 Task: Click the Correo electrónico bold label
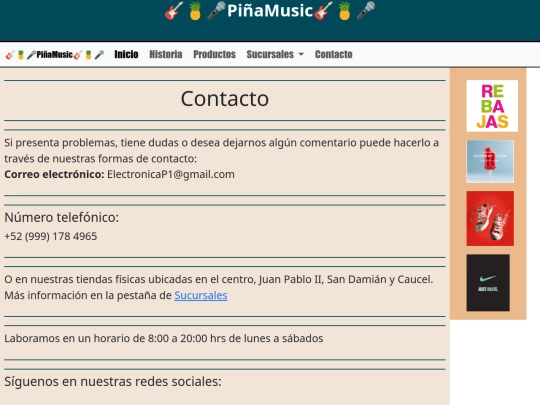pos(54,174)
